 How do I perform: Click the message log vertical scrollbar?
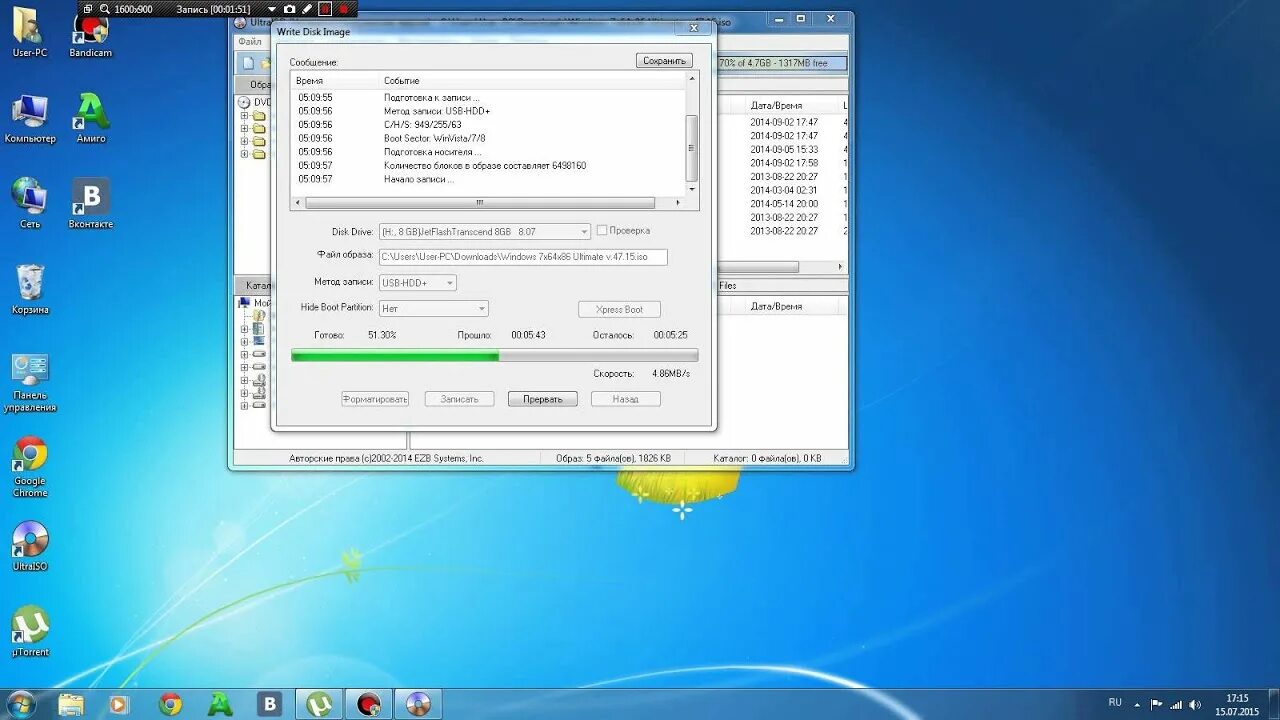[x=691, y=146]
